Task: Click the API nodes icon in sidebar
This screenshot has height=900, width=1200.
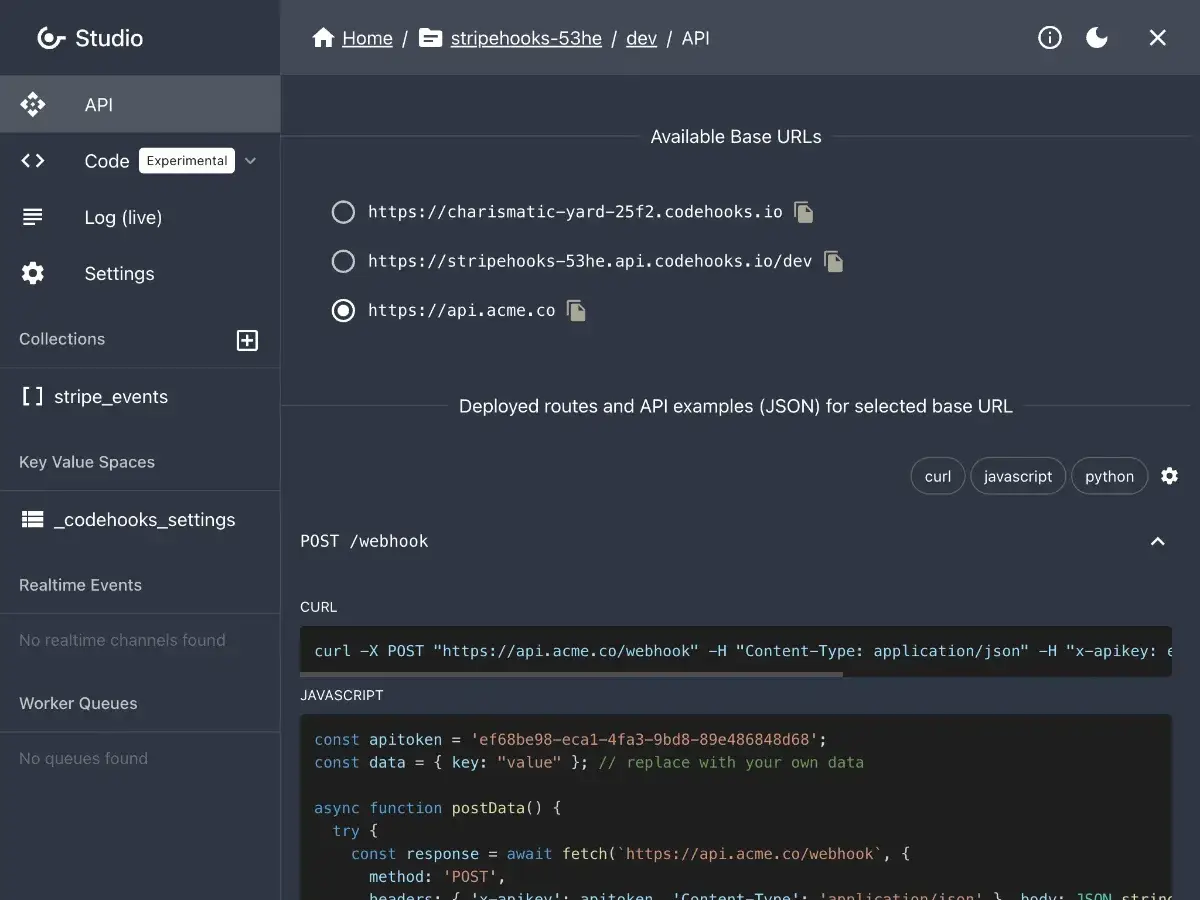Action: (33, 104)
